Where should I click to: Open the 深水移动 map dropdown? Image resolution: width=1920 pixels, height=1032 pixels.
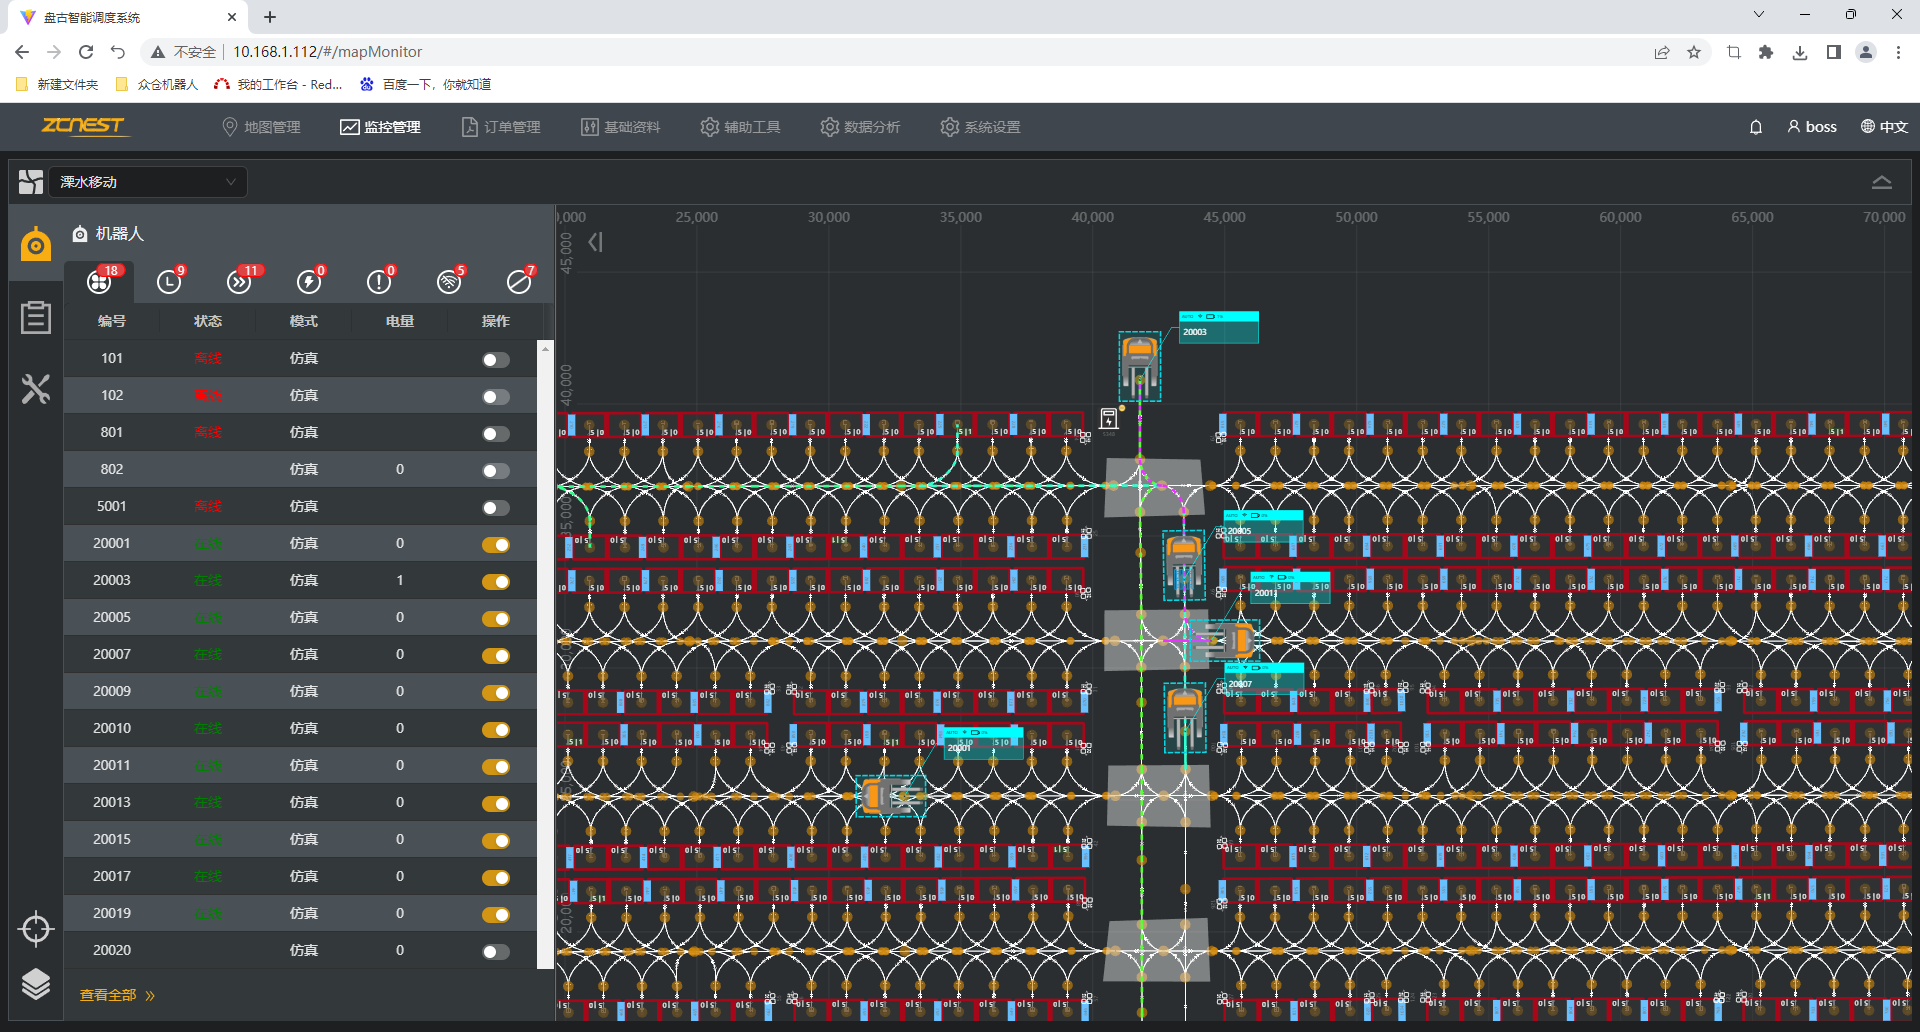pos(148,182)
